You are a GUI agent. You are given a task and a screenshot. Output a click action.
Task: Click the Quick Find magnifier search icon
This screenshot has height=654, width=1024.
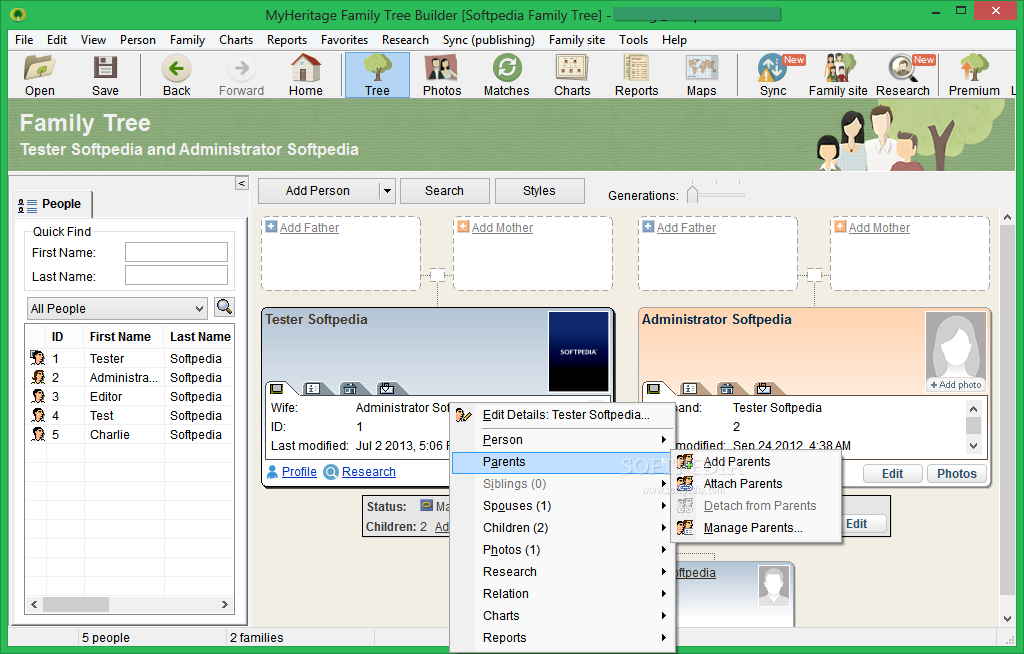pos(224,307)
